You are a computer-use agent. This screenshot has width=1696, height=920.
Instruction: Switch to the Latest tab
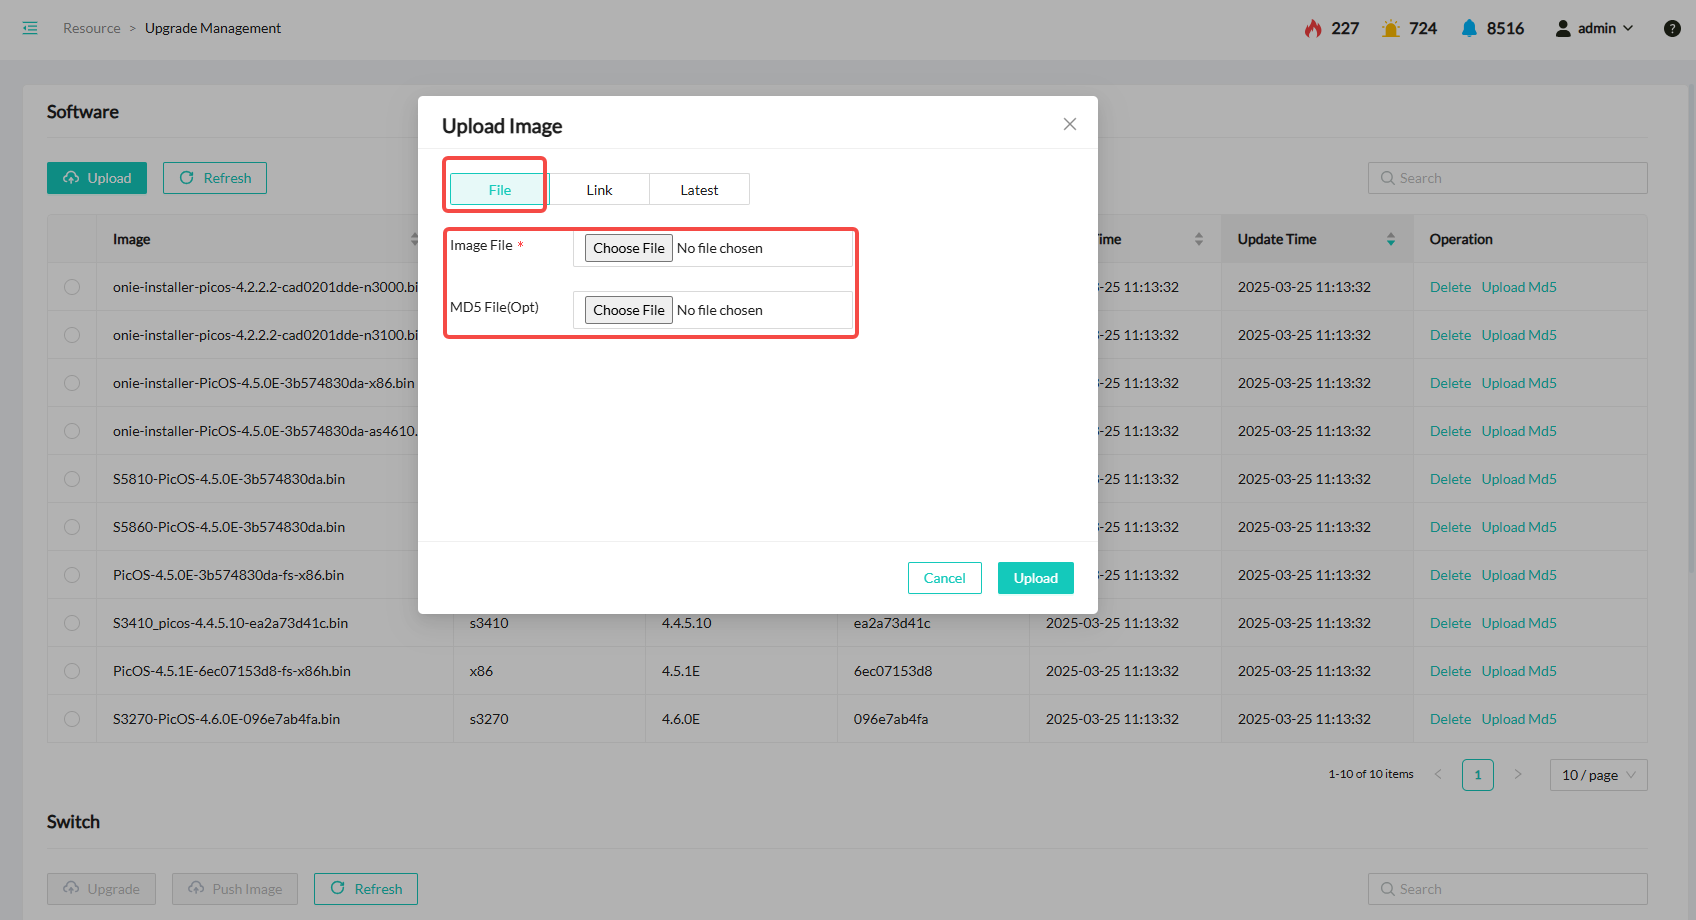pyautogui.click(x=699, y=190)
